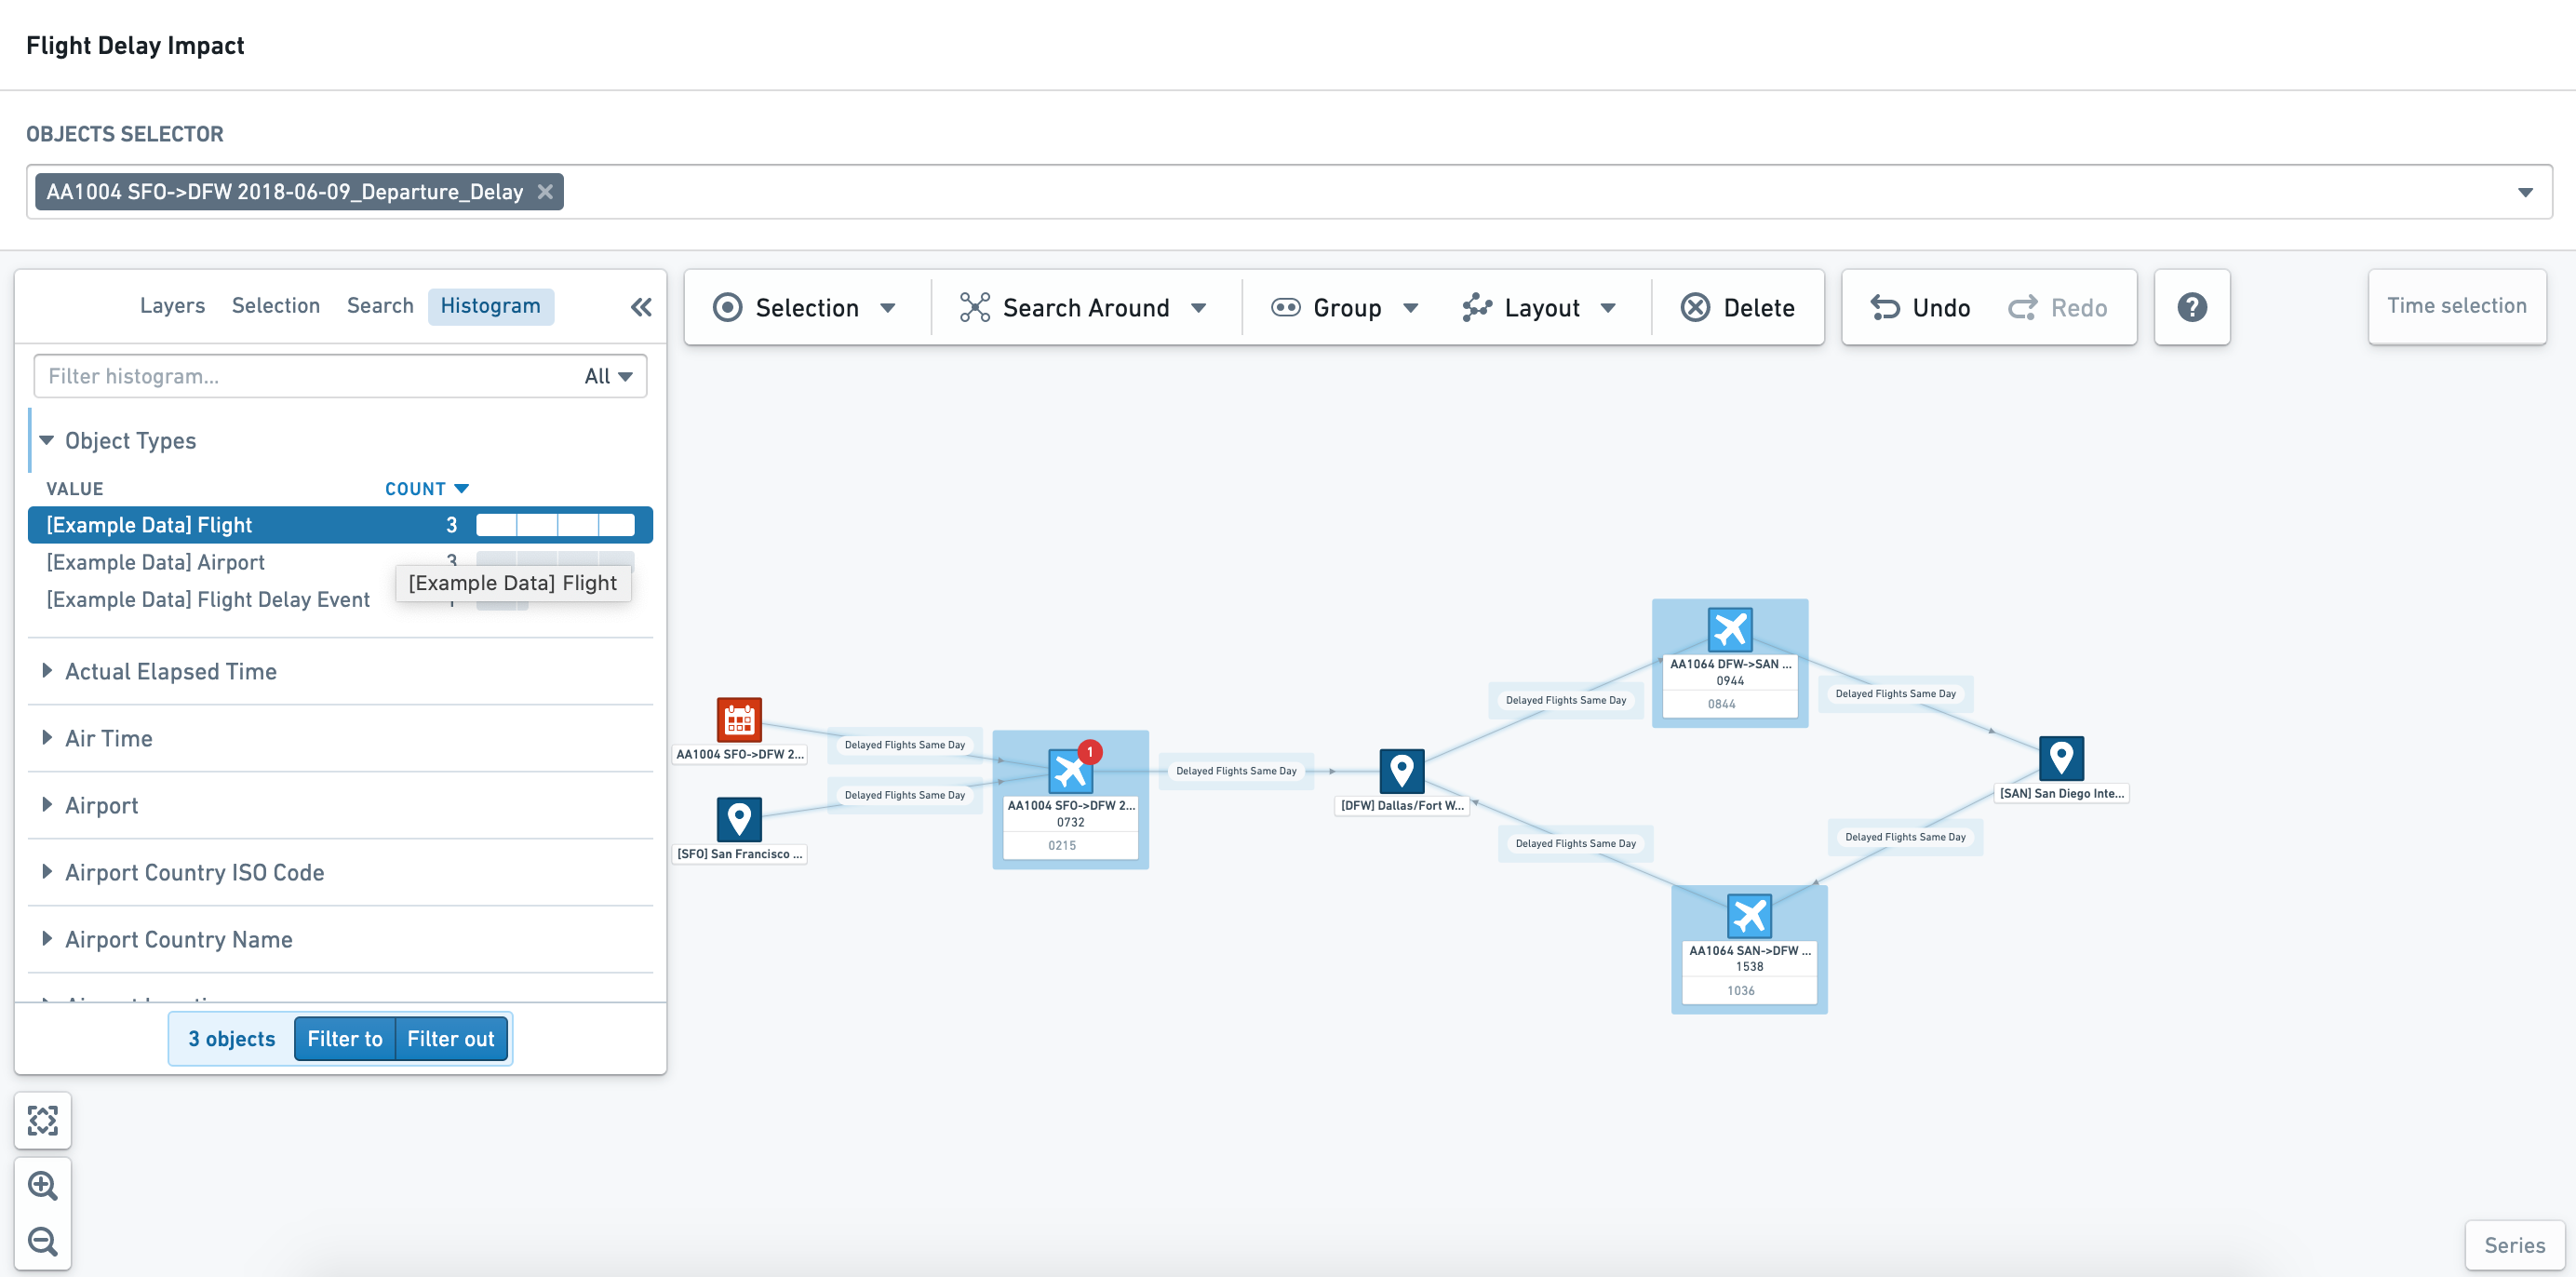
Task: Click the fit-to-screen icon
Action: (x=43, y=1120)
